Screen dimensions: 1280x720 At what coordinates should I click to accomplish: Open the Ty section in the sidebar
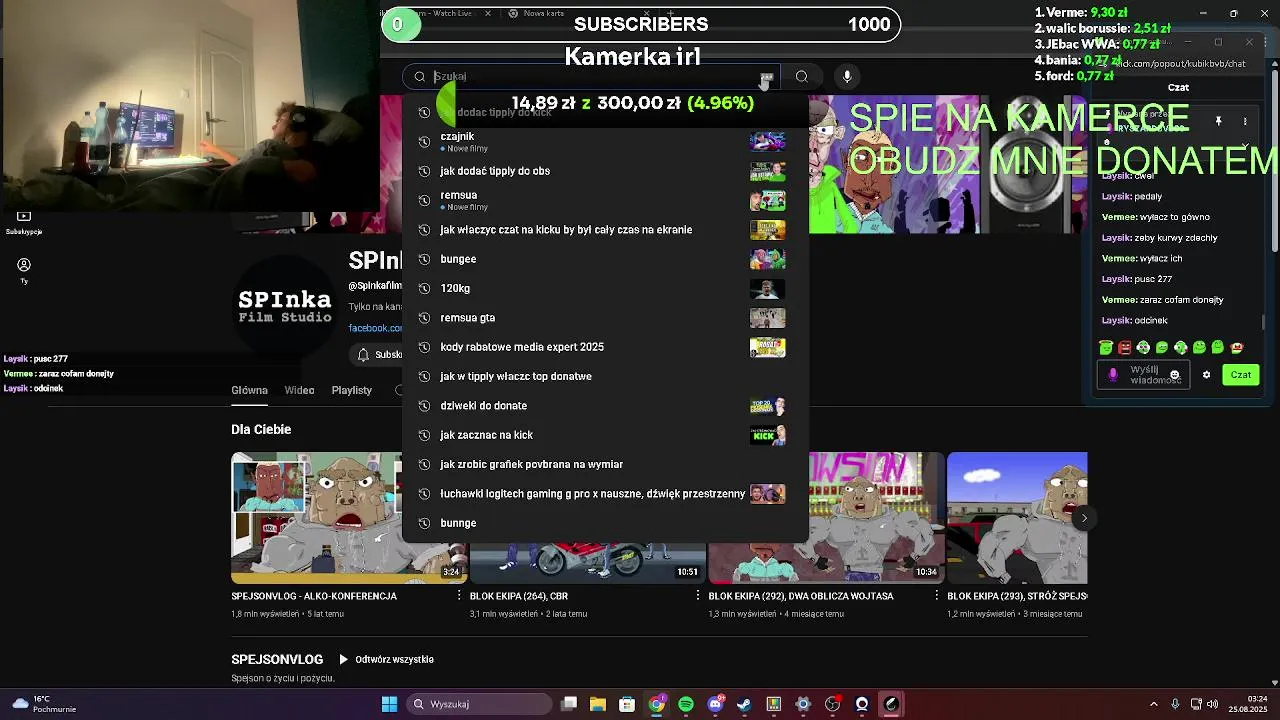pyautogui.click(x=24, y=271)
